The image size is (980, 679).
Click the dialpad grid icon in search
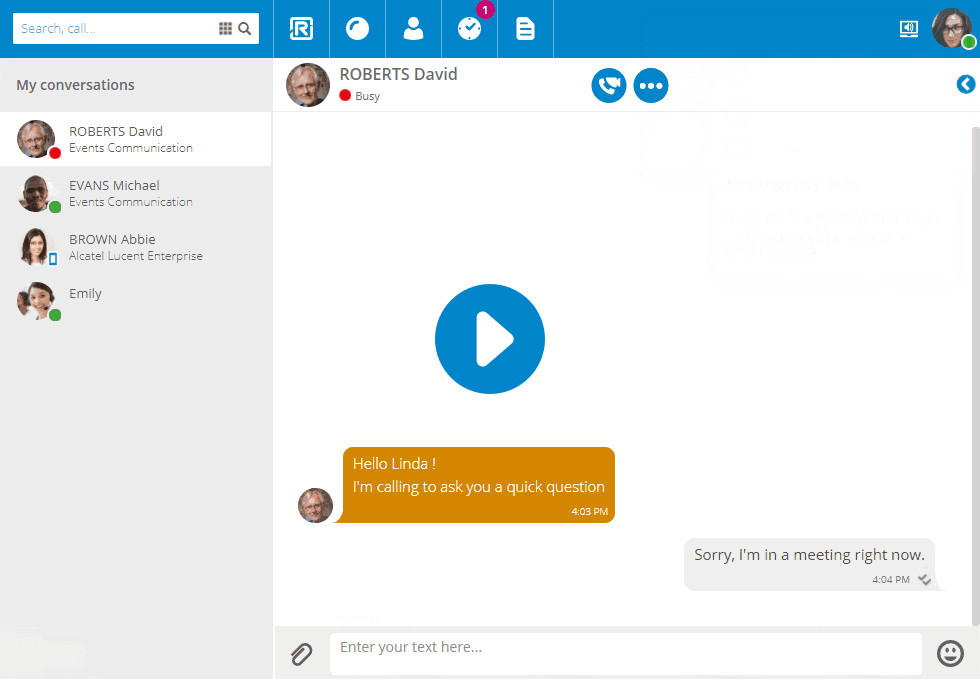(225, 29)
